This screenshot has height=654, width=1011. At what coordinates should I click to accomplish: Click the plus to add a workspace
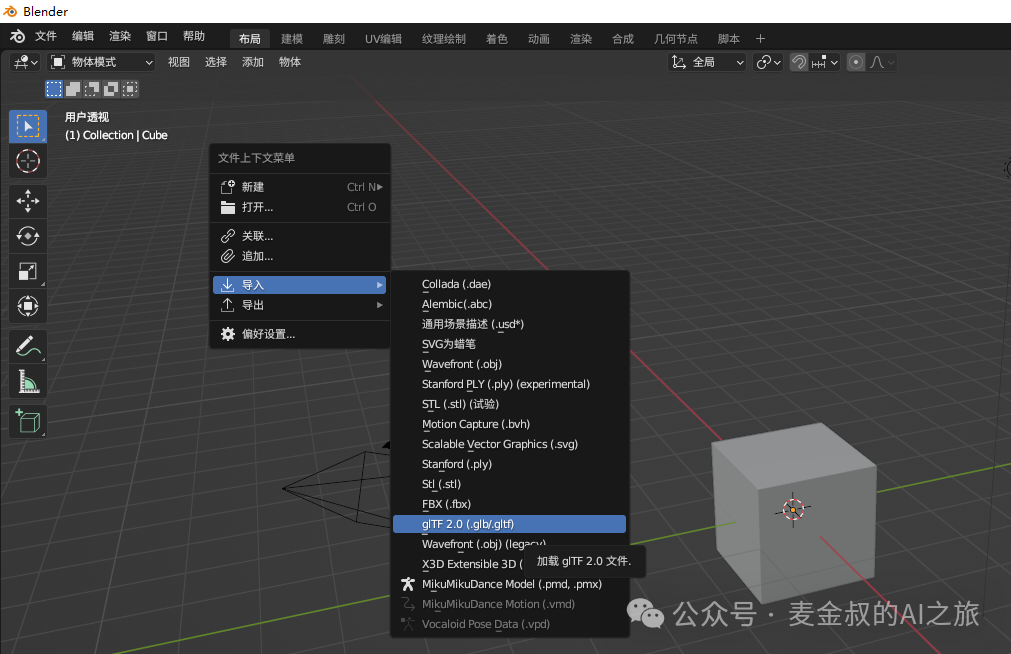tap(760, 39)
